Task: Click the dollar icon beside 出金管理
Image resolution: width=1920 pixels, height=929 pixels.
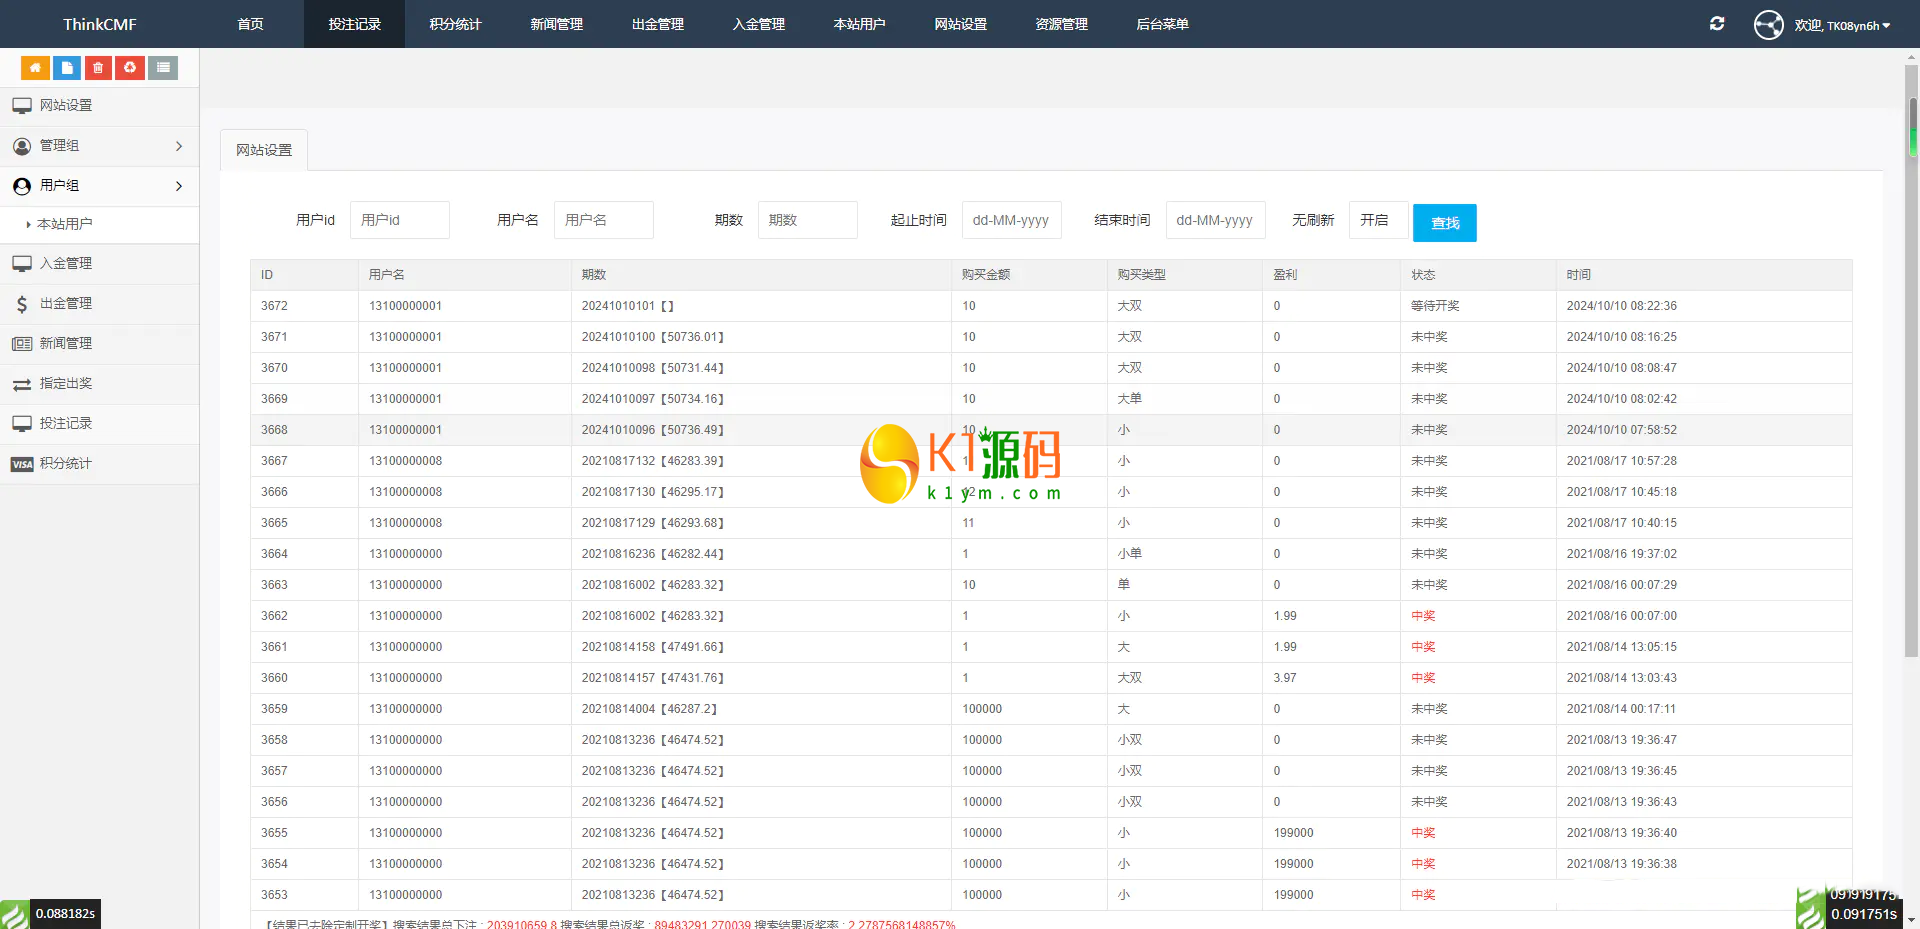Action: [x=22, y=304]
